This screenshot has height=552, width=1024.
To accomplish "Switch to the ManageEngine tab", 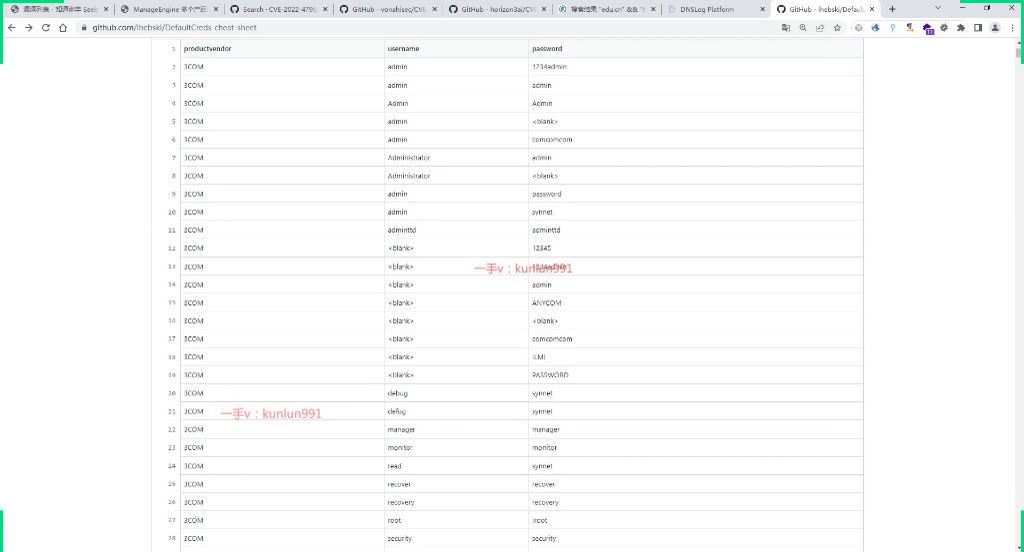I will [x=170, y=9].
